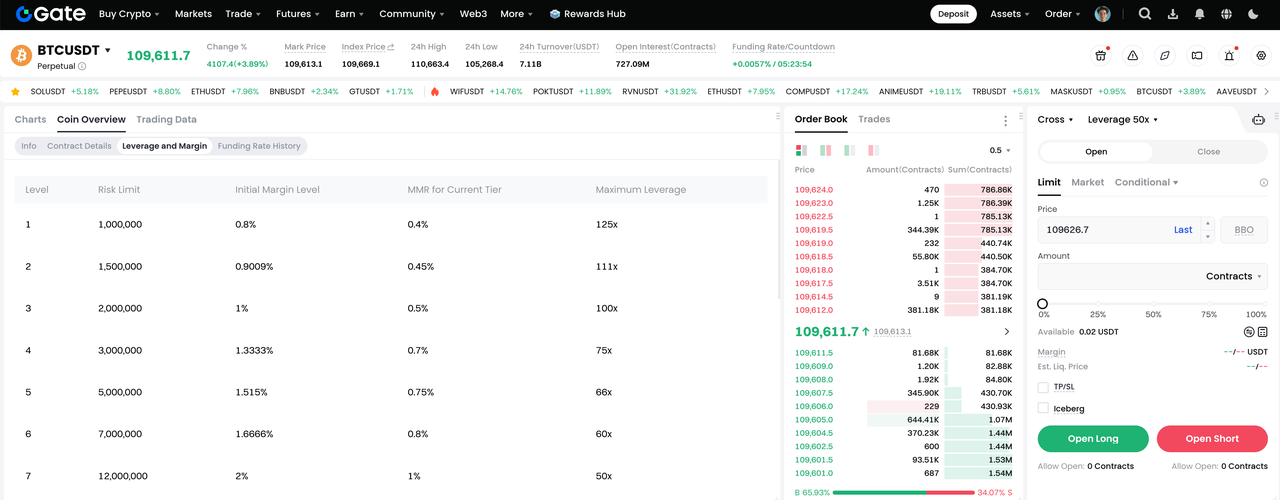Click the download app icon

tap(1172, 14)
